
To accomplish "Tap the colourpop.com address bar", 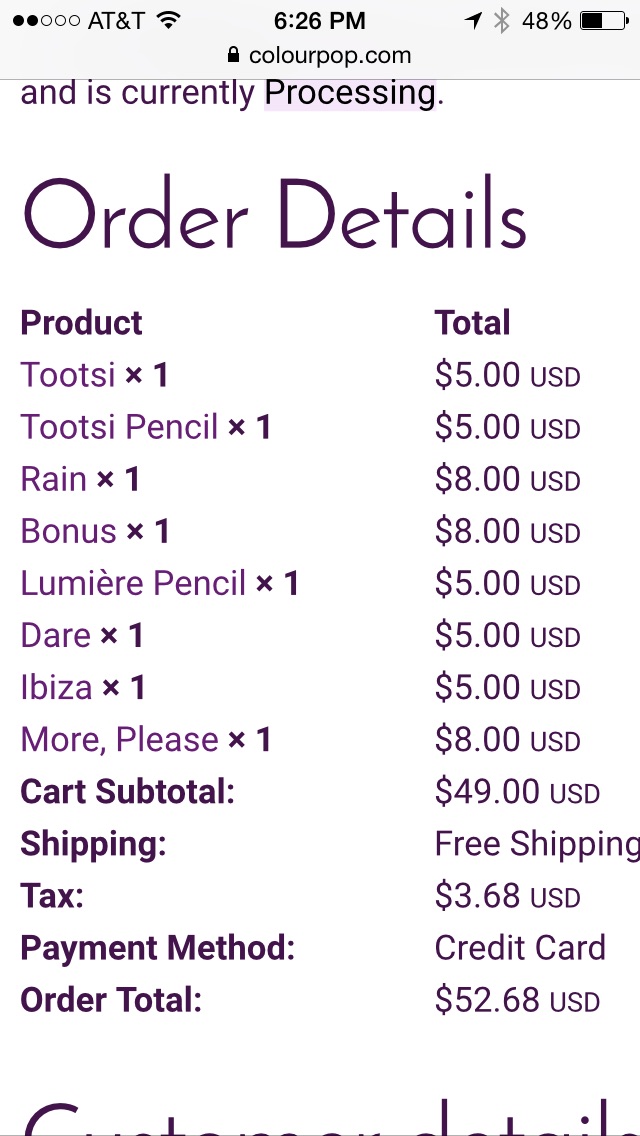I will pyautogui.click(x=320, y=55).
